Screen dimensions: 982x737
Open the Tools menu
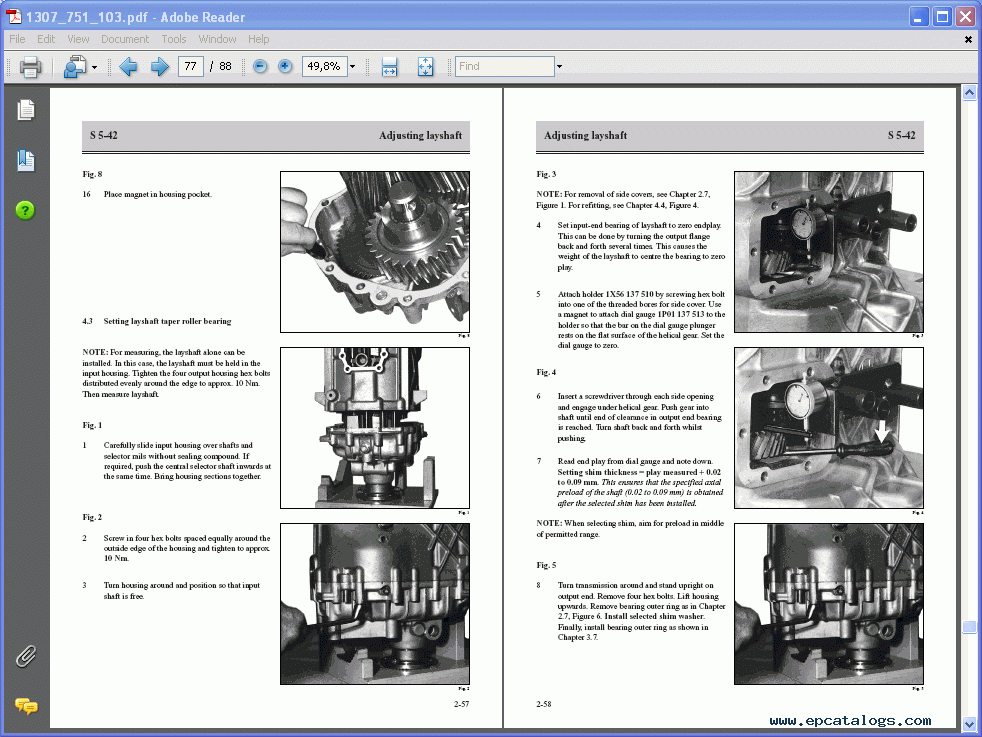coord(174,39)
